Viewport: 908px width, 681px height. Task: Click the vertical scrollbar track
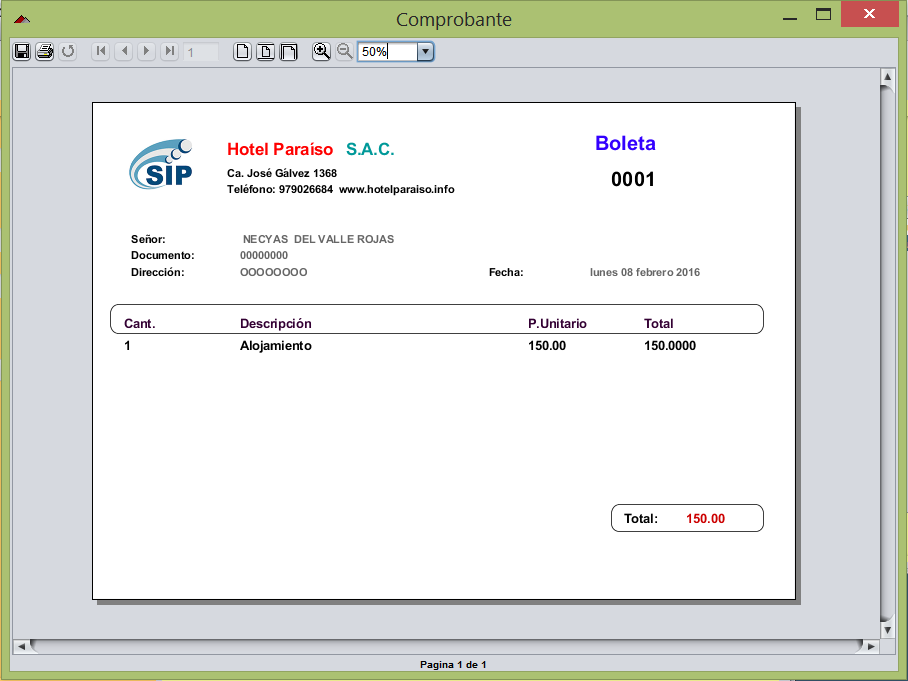(887, 353)
